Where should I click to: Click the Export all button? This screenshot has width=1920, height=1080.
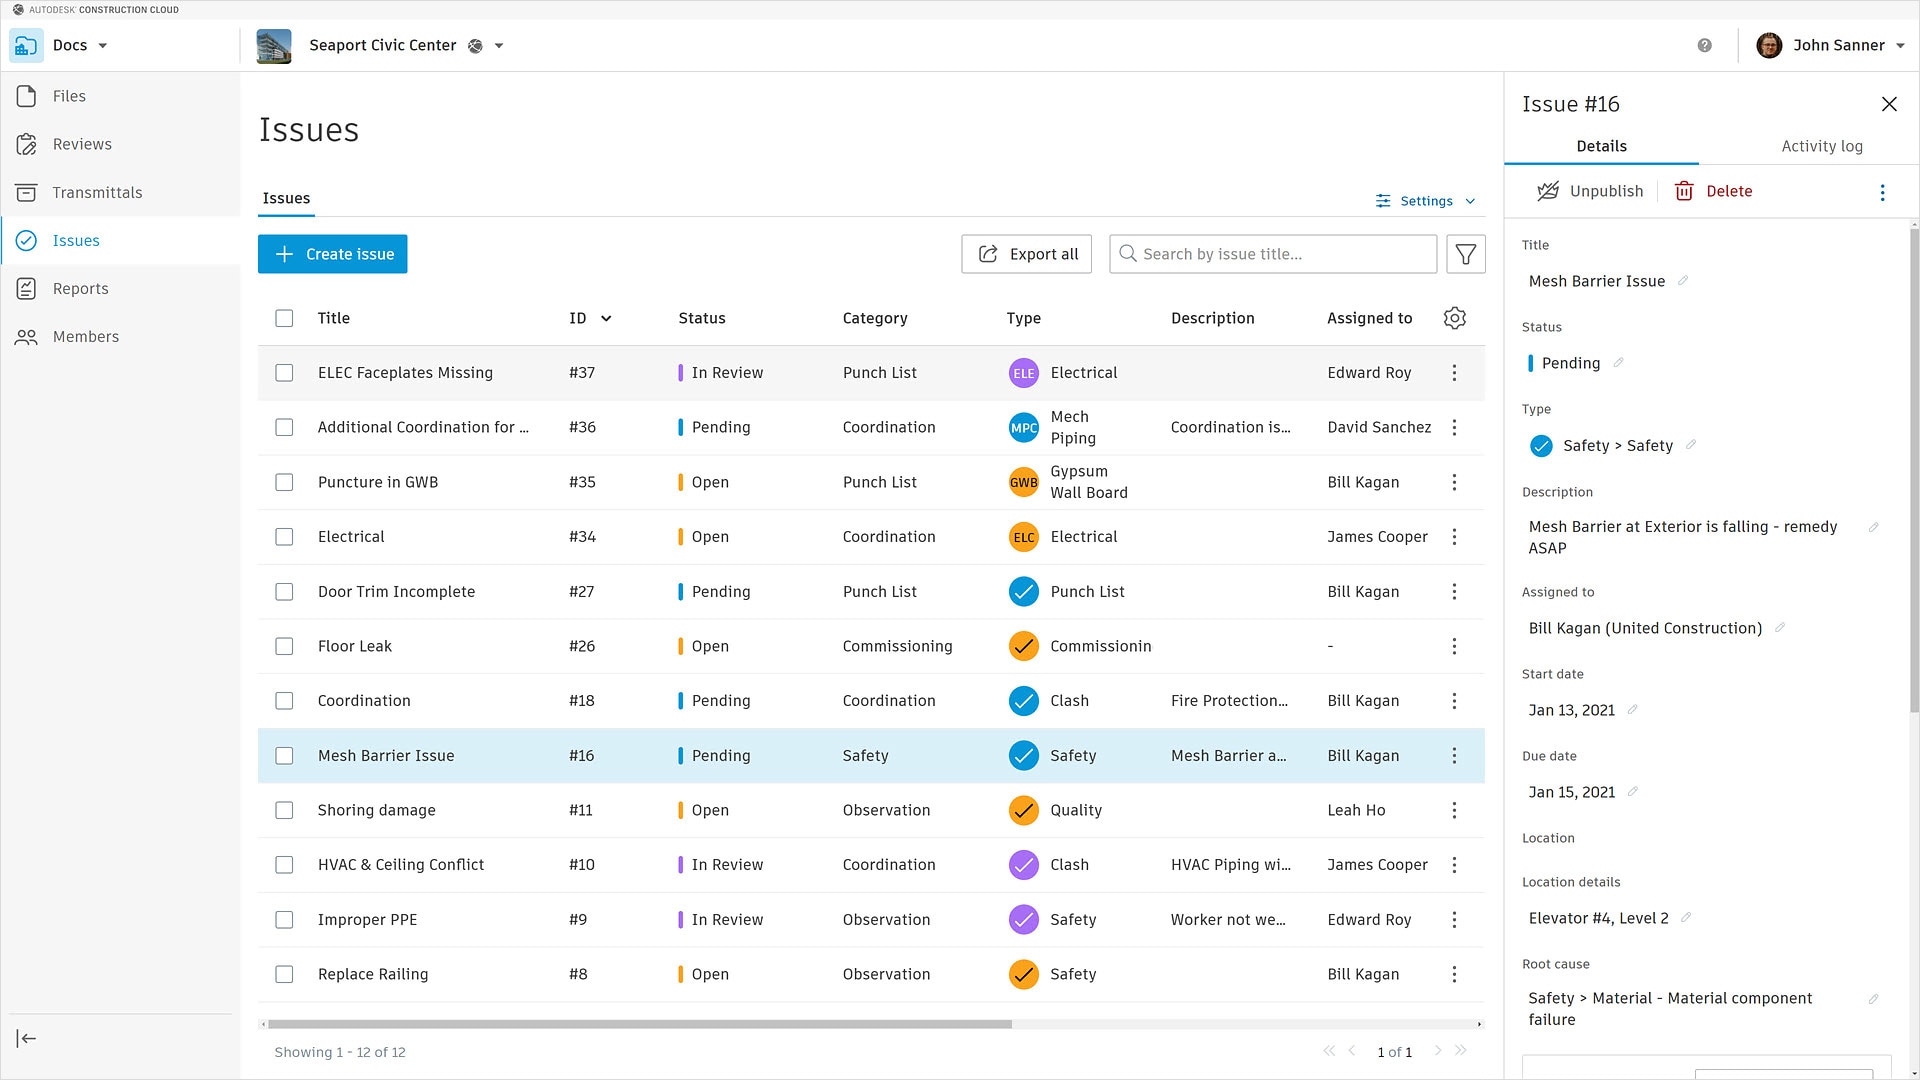click(x=1026, y=254)
